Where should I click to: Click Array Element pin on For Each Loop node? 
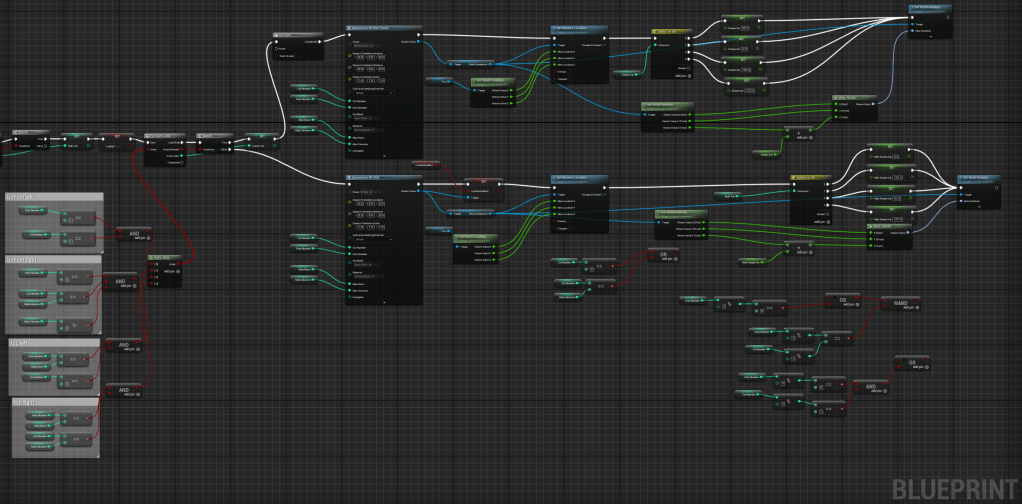180,150
